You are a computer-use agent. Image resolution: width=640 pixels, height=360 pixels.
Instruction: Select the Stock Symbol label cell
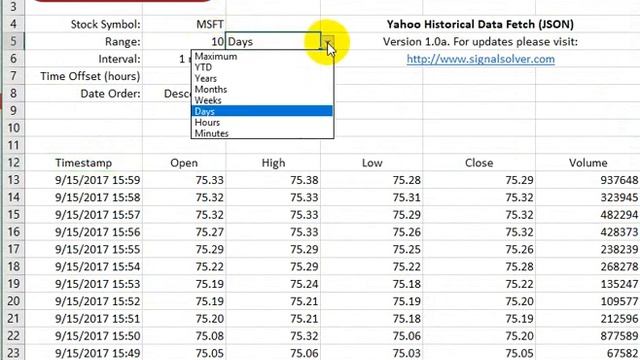pos(84,24)
